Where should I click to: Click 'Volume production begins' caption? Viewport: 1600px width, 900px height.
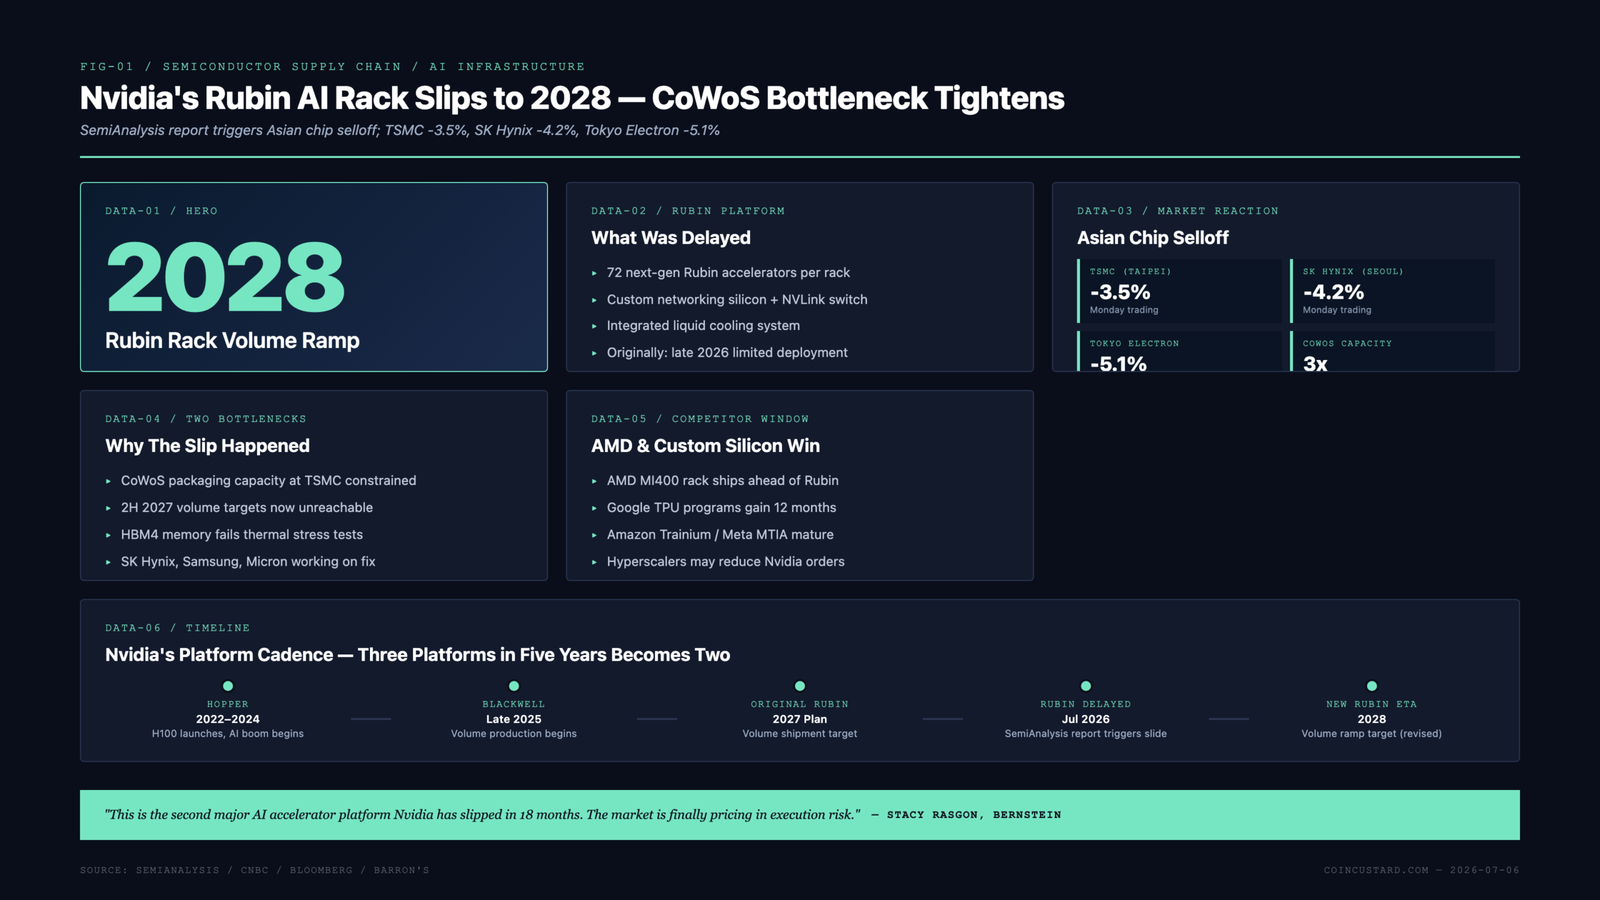[514, 734]
